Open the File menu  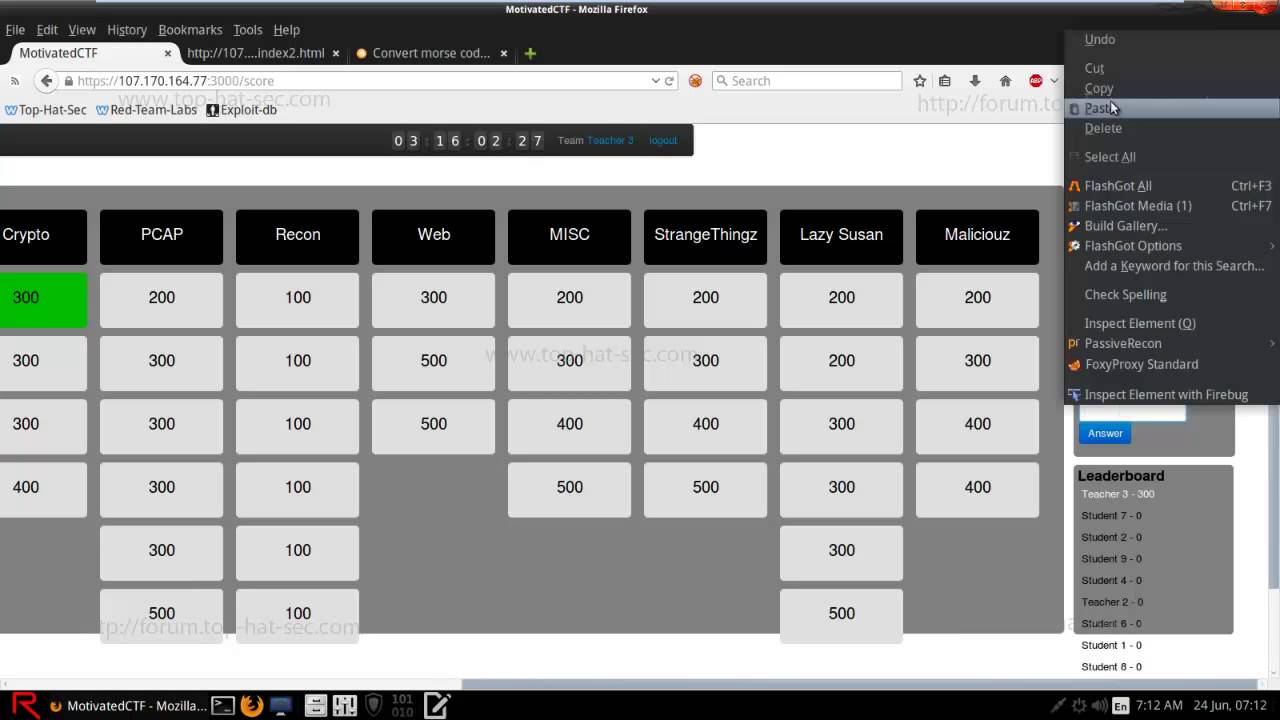[x=15, y=30]
